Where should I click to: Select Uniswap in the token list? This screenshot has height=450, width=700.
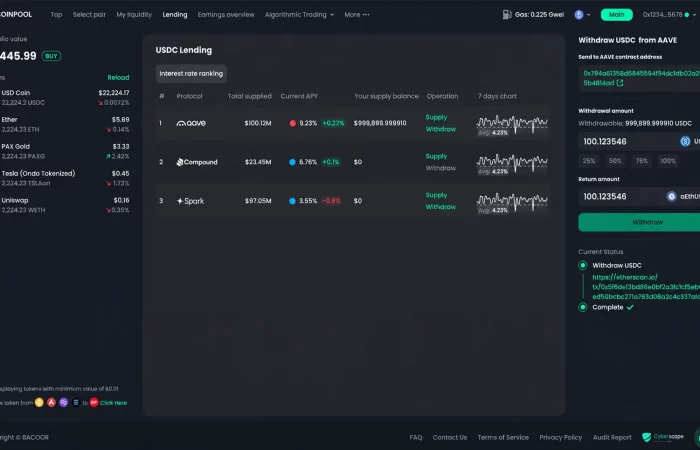click(65, 205)
